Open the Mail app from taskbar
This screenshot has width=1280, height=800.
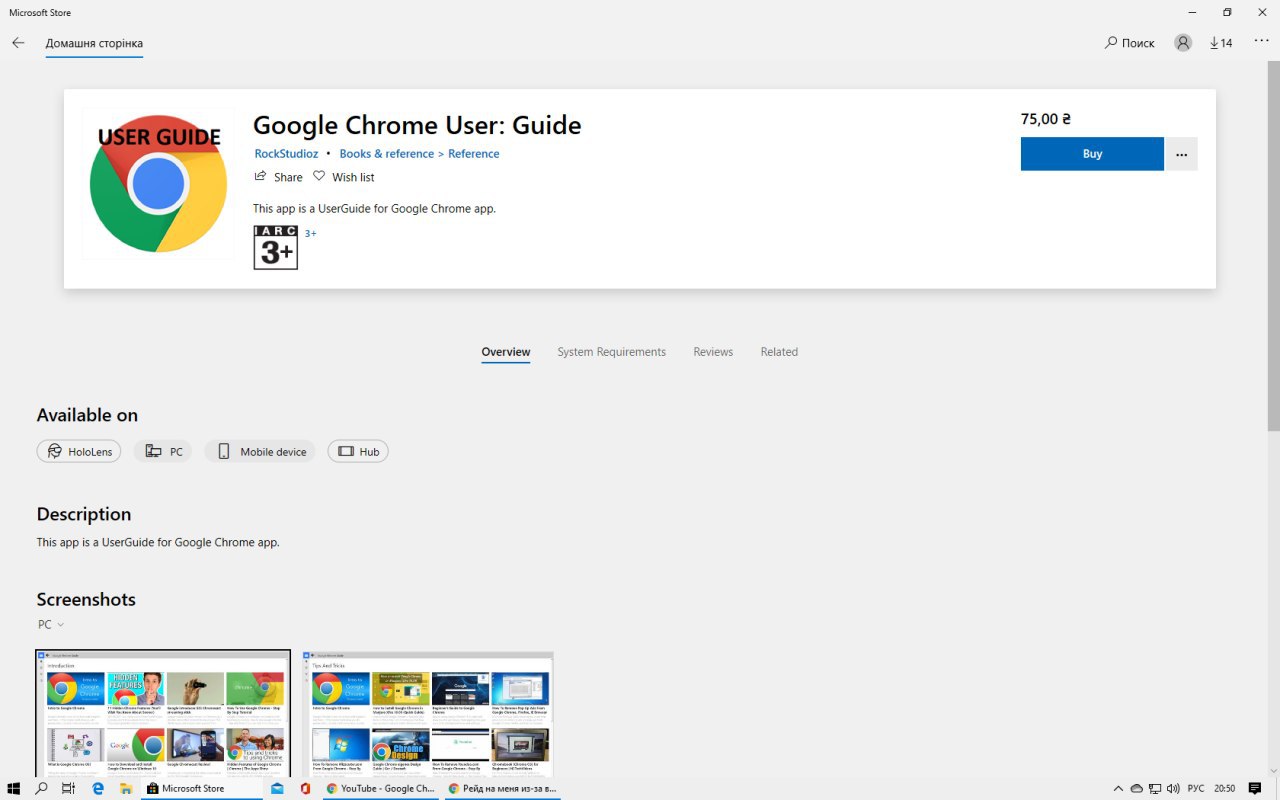[277, 788]
